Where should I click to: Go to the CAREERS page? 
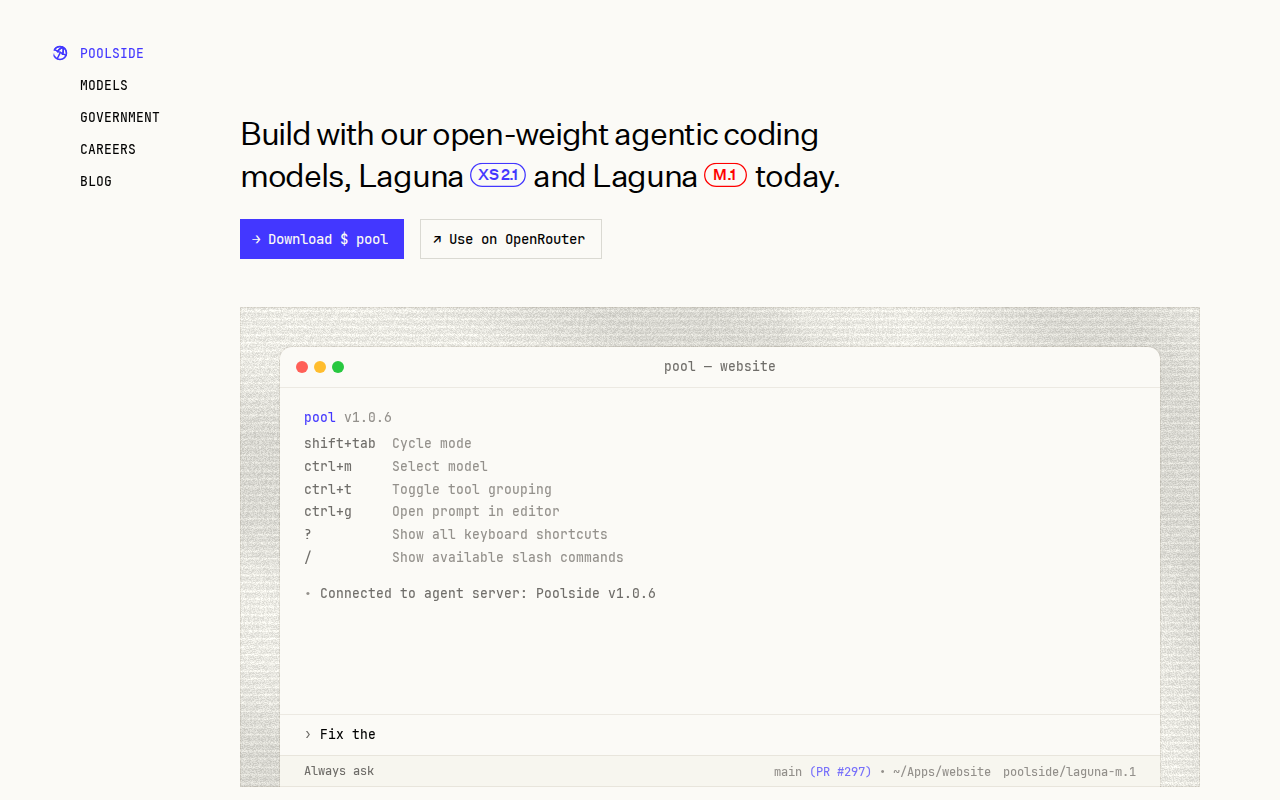[x=108, y=149]
